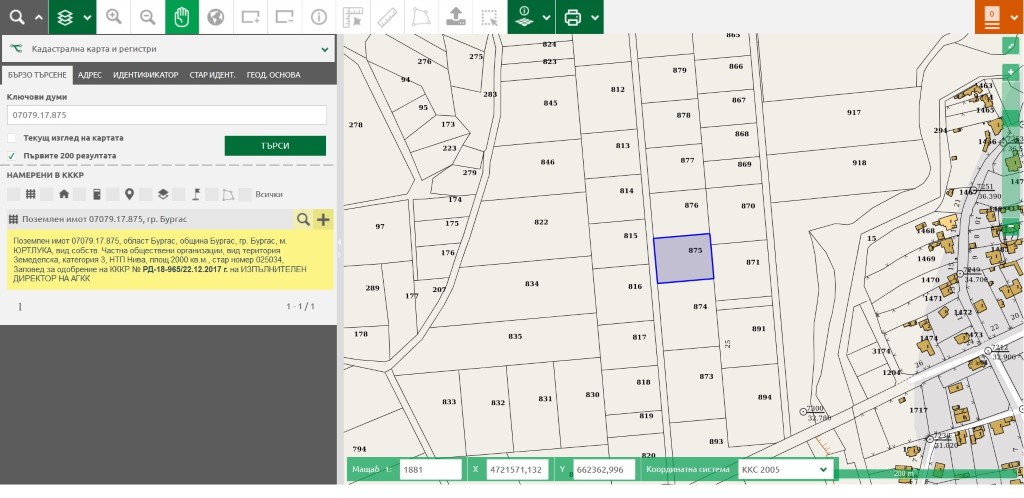
Task: Select the pan hand tool
Action: [181, 17]
